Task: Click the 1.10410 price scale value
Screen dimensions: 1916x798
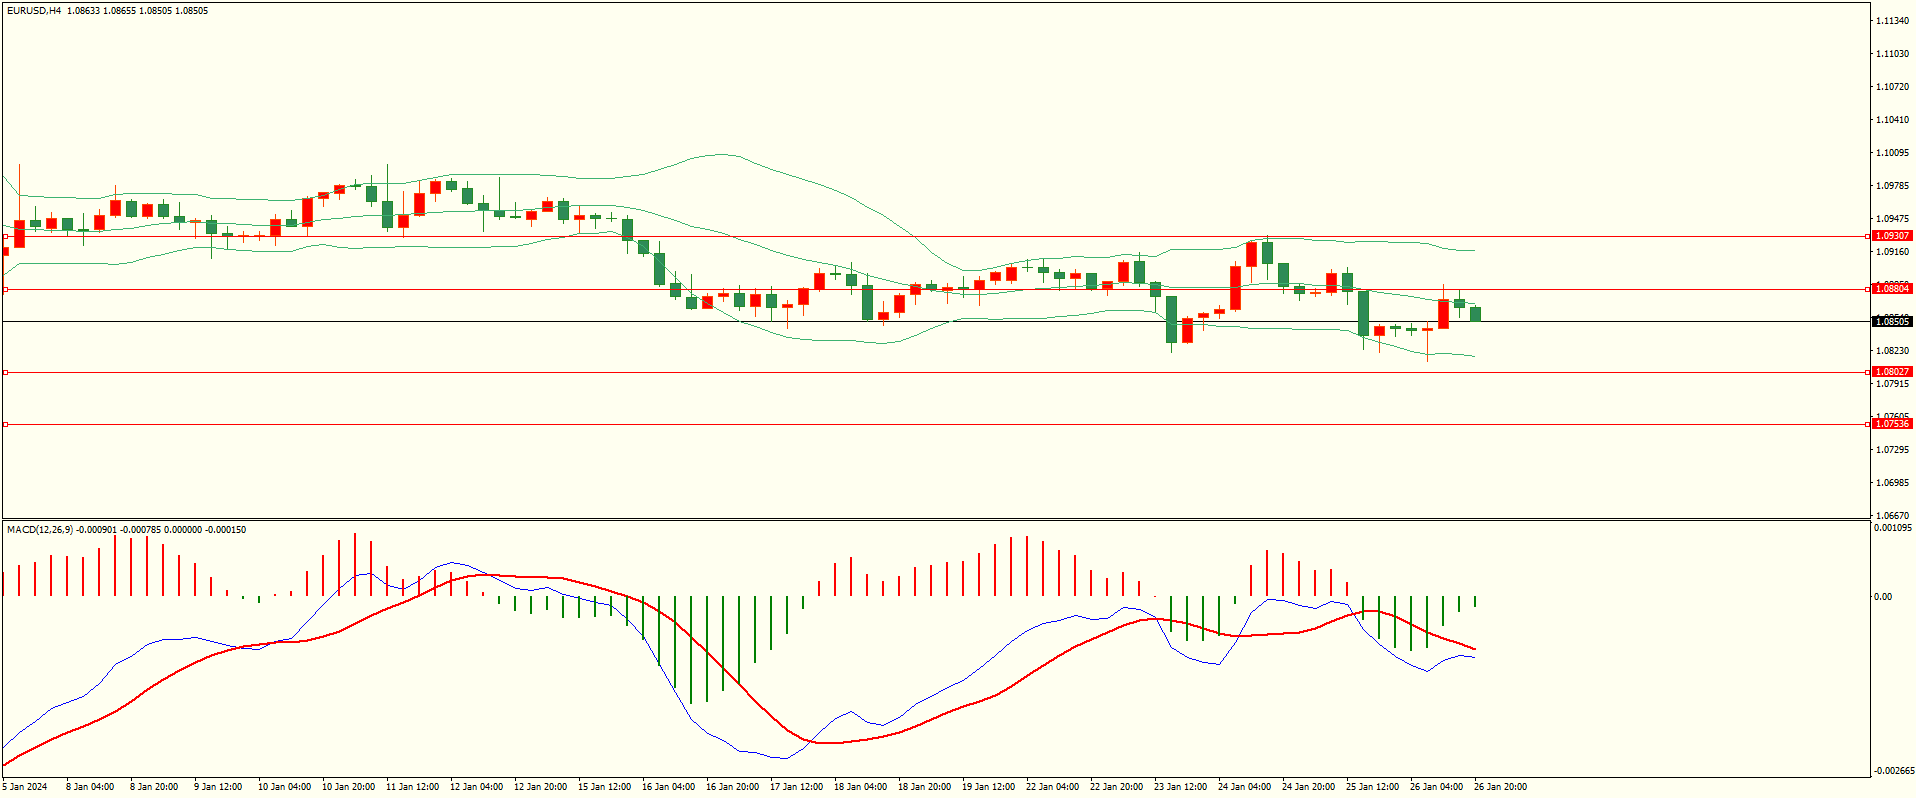Action: (x=1892, y=120)
